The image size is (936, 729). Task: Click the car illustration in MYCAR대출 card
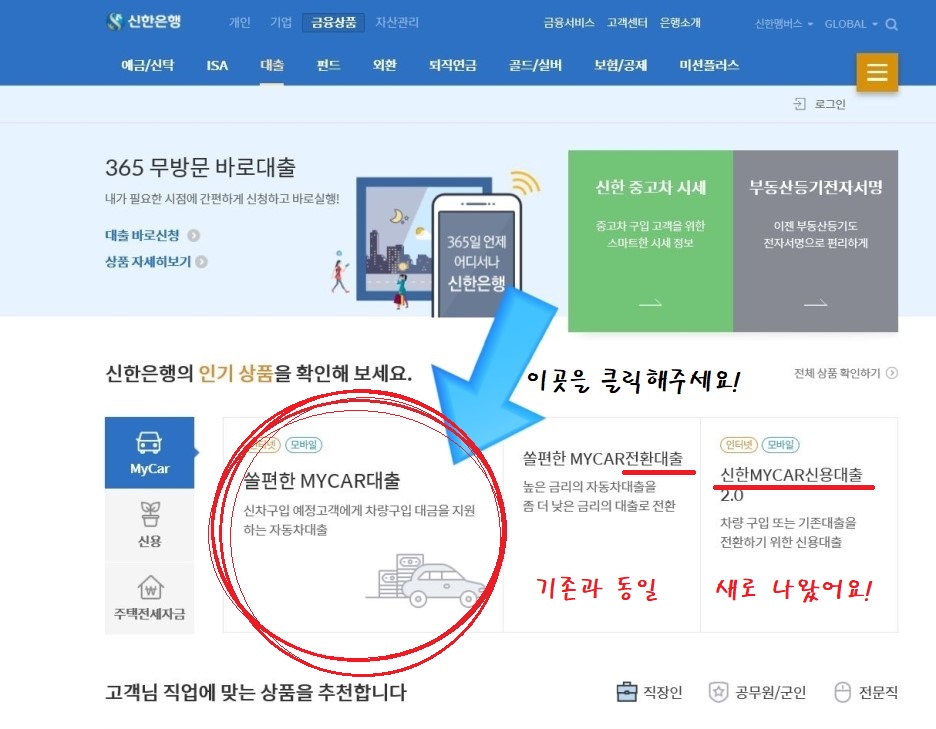point(426,580)
